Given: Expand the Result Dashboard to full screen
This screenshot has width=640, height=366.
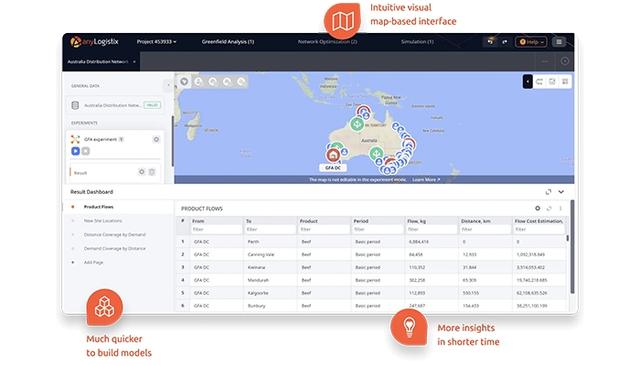Looking at the screenshot, I should (548, 192).
